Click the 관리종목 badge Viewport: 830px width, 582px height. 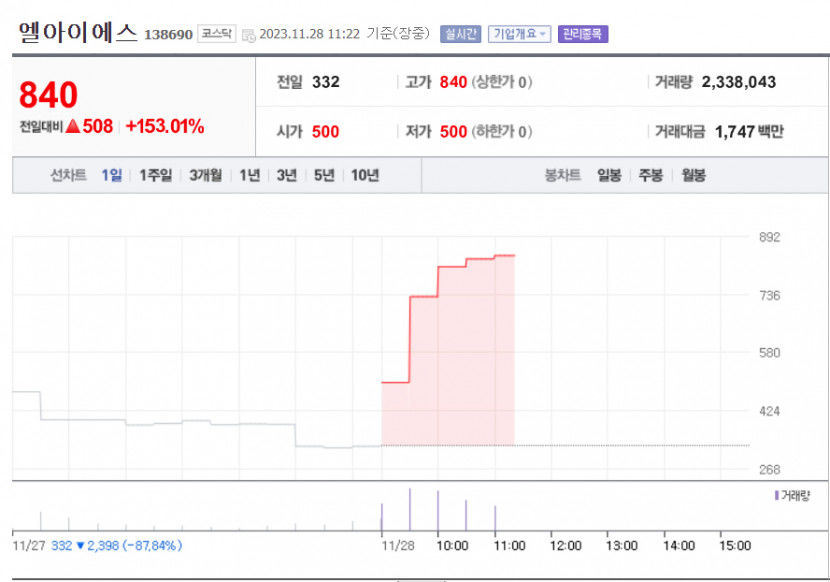(582, 34)
